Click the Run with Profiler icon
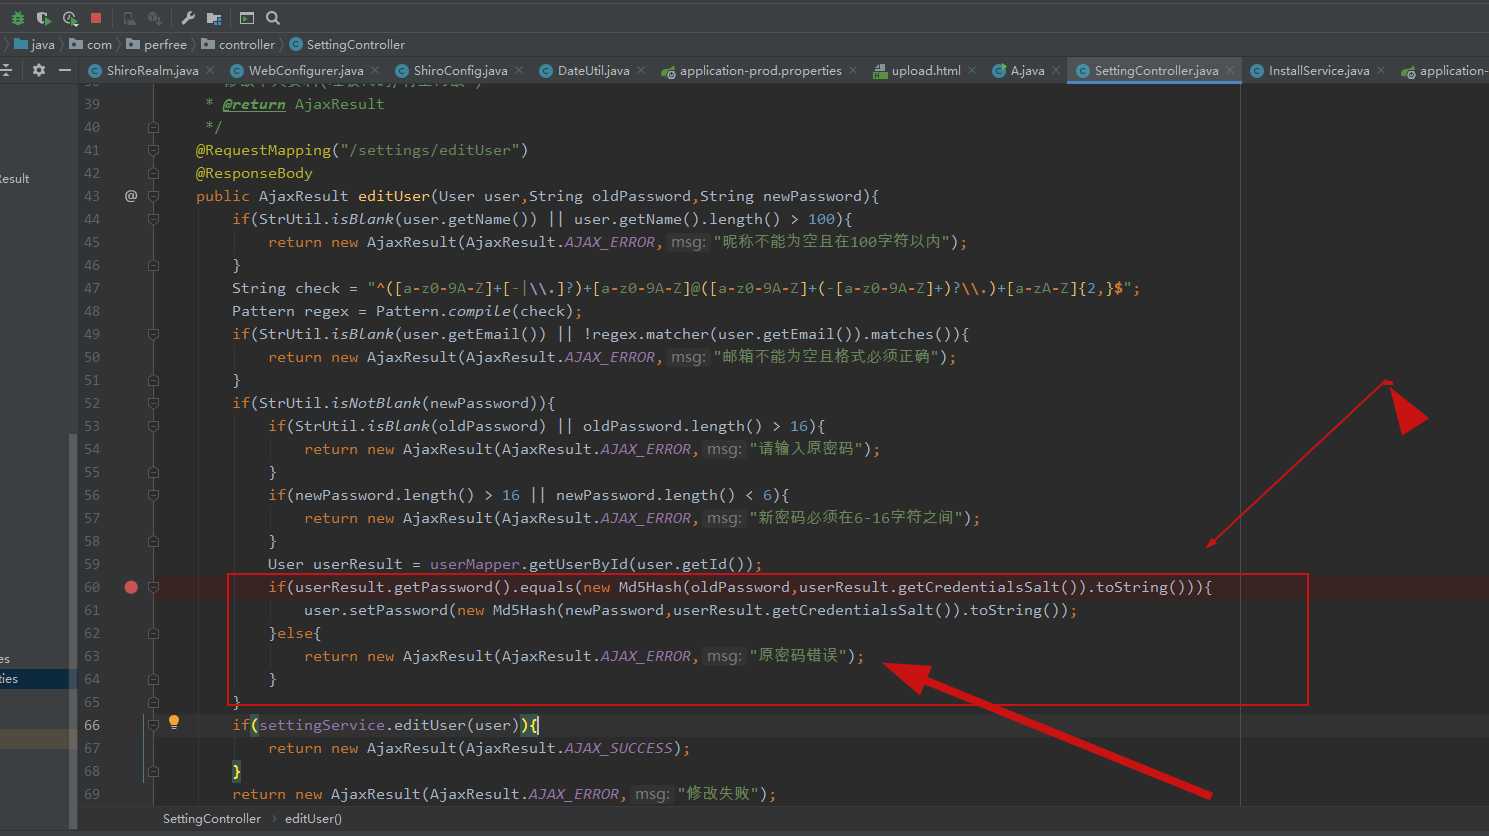The image size is (1489, 836). click(70, 18)
